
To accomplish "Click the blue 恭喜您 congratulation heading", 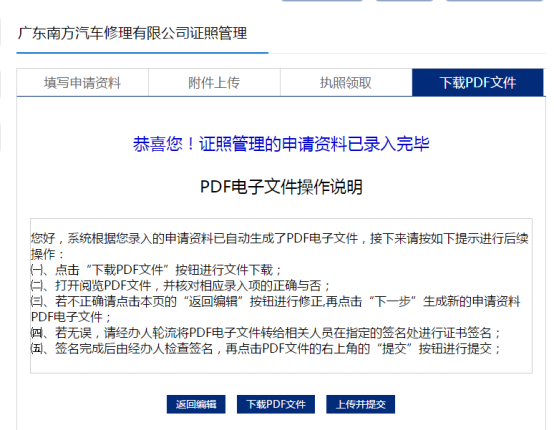I will coord(281,144).
